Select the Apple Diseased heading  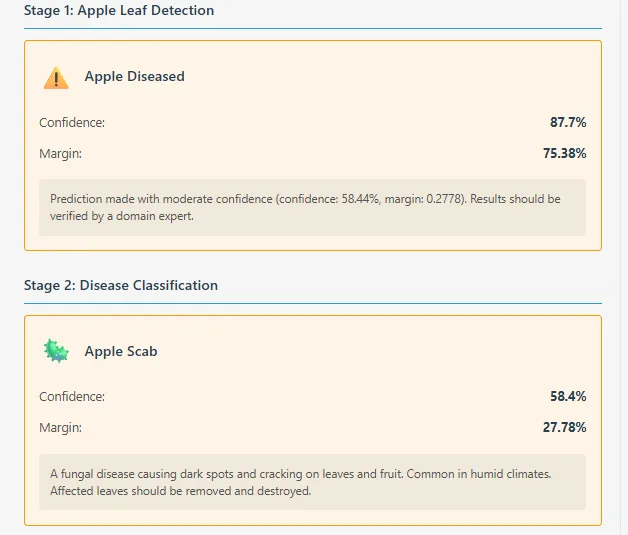click(x=135, y=76)
